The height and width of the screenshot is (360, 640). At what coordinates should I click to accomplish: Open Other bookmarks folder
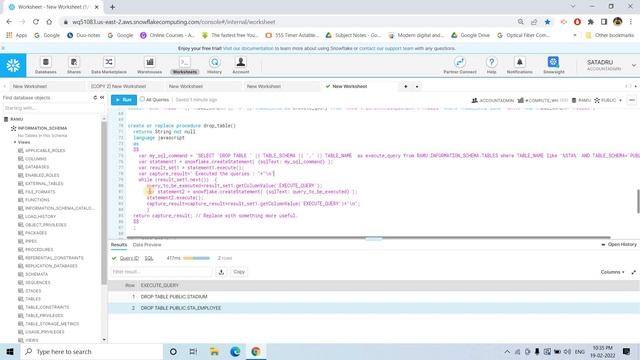610,35
